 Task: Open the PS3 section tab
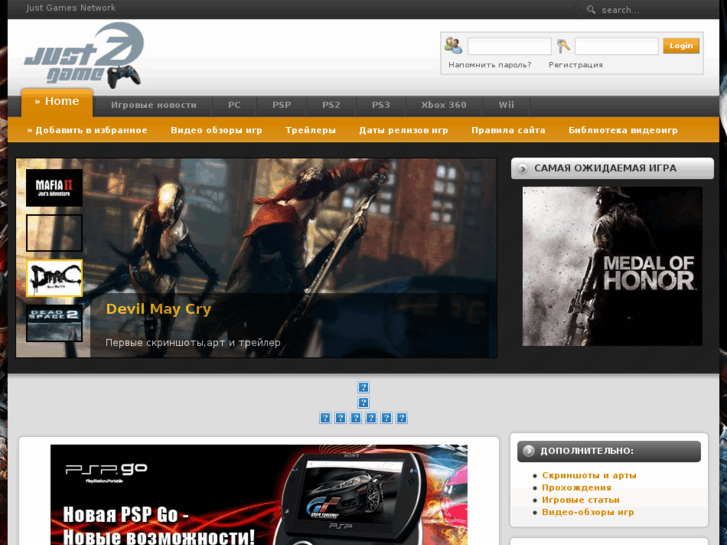pos(381,105)
